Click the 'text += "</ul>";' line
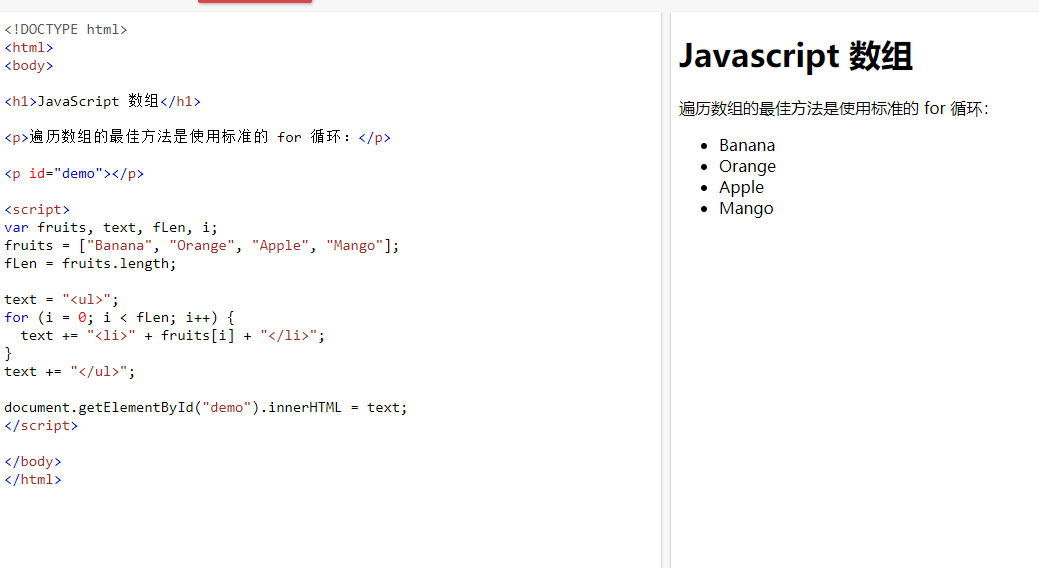The width and height of the screenshot is (1039, 568). pos(70,371)
